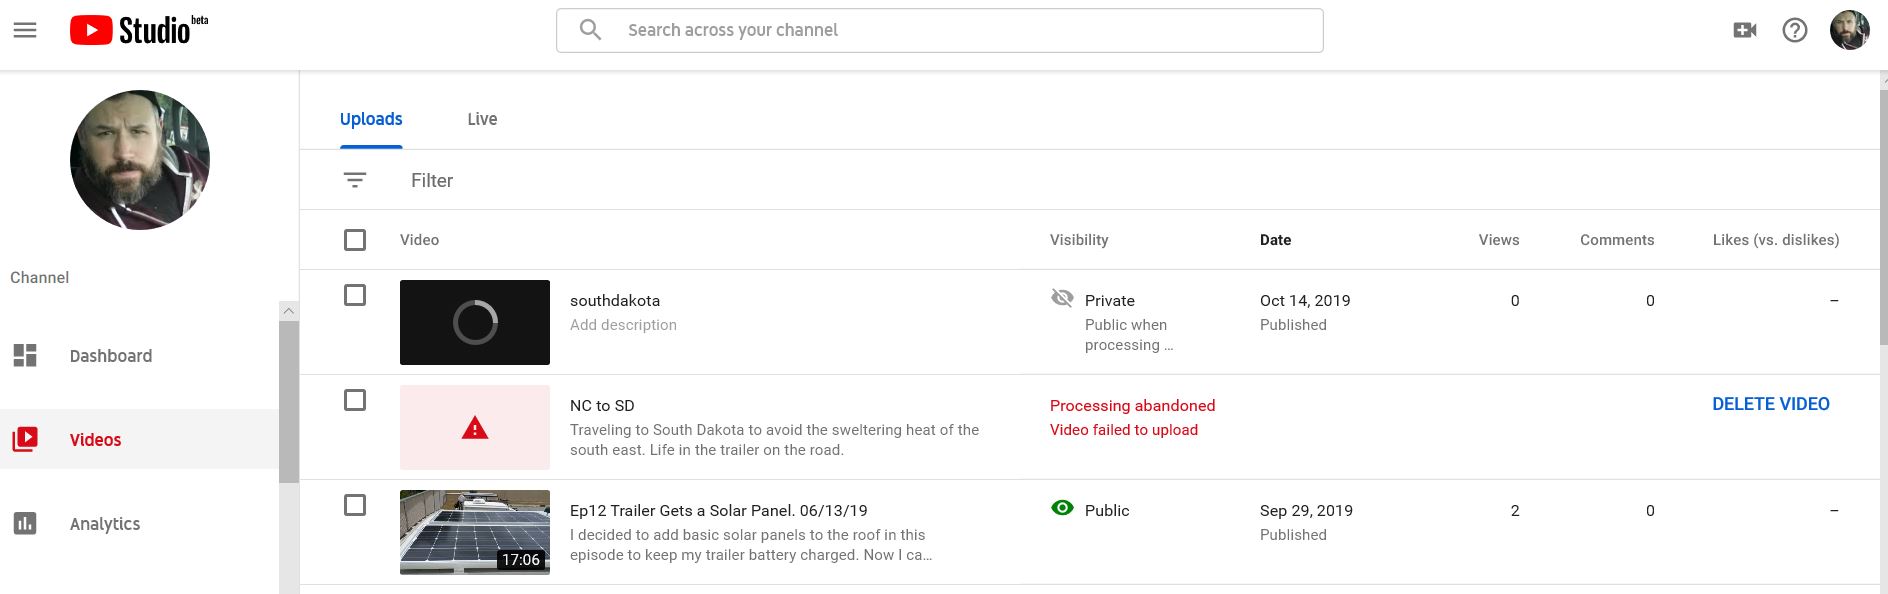The image size is (1888, 594).
Task: Click the DELETE VIDEO button
Action: (1770, 404)
